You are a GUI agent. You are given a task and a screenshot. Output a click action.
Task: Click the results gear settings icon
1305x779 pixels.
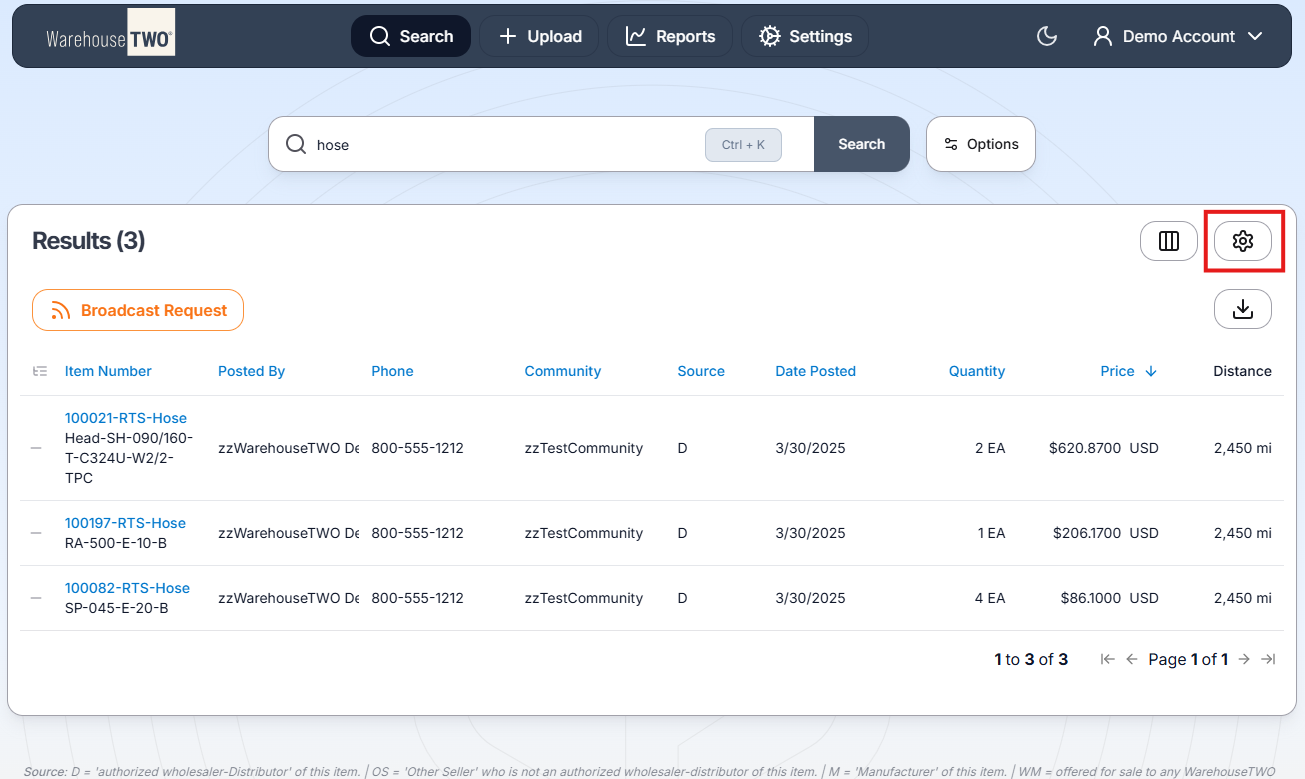(1242, 241)
